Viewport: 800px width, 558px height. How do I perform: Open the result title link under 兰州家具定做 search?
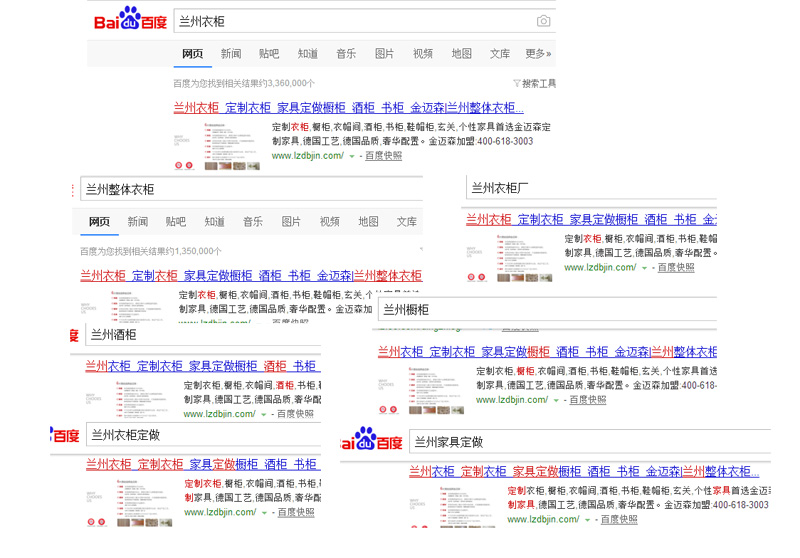(584, 472)
